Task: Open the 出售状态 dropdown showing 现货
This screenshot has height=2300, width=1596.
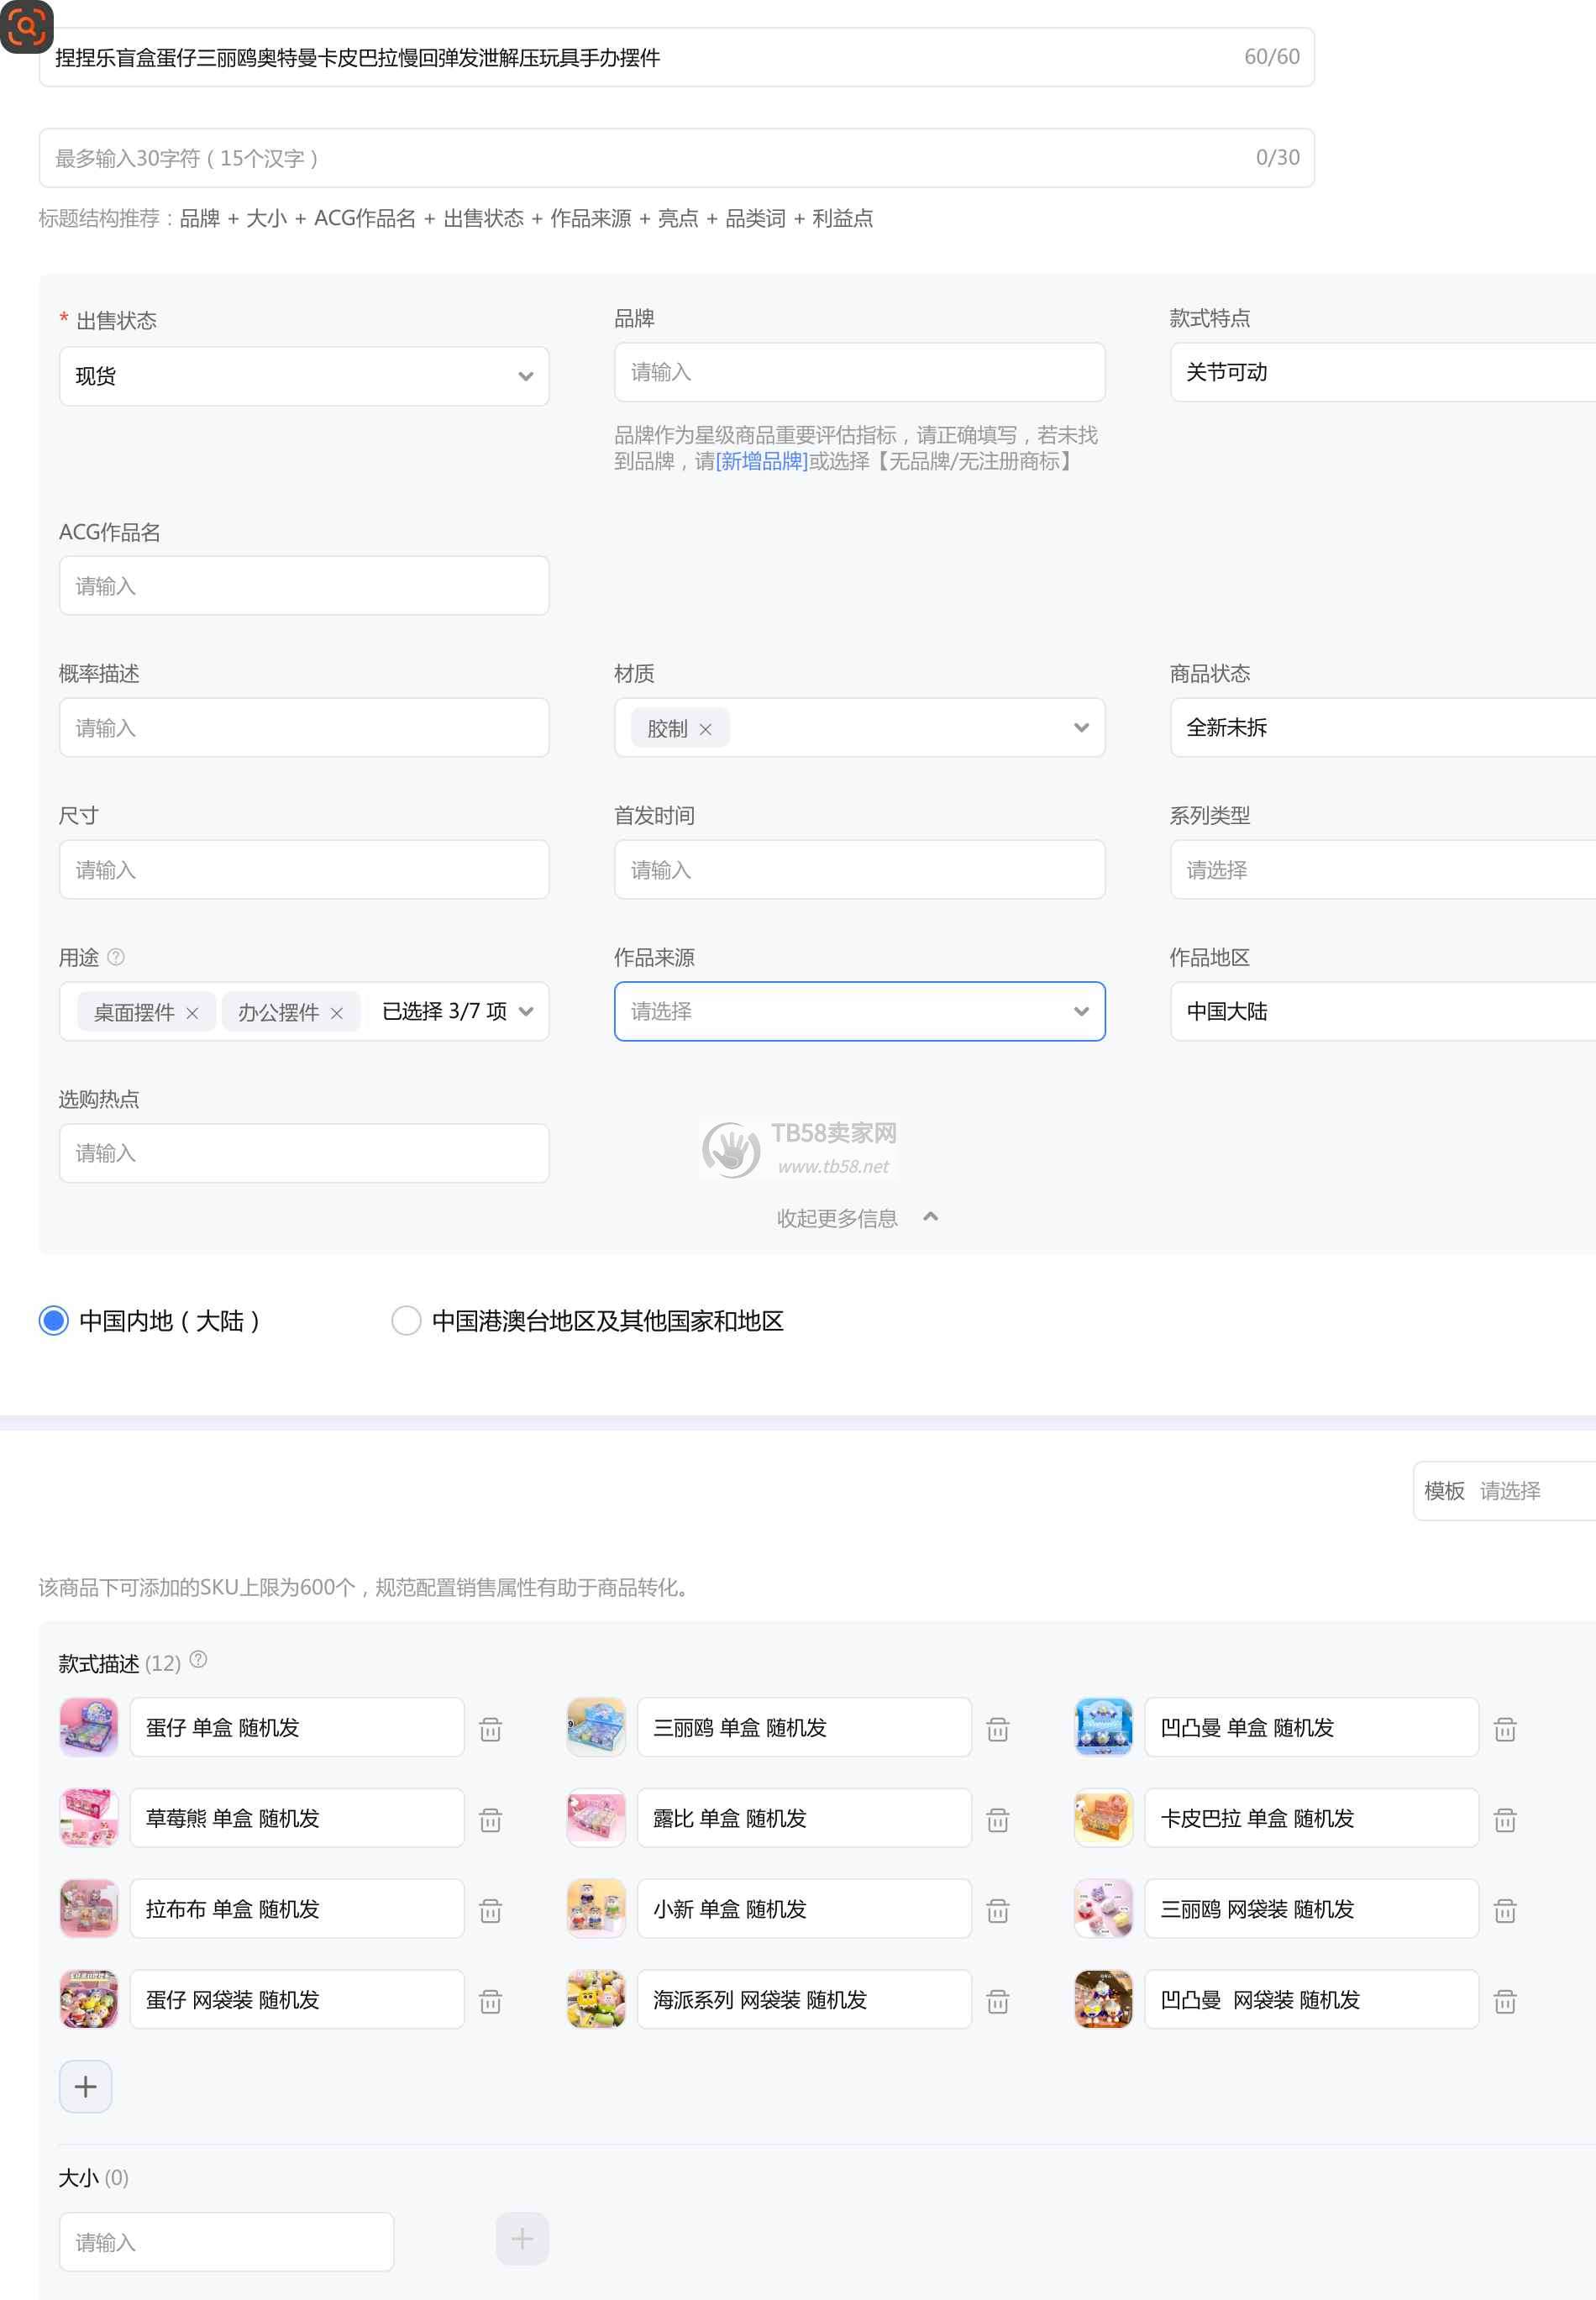Action: point(304,376)
